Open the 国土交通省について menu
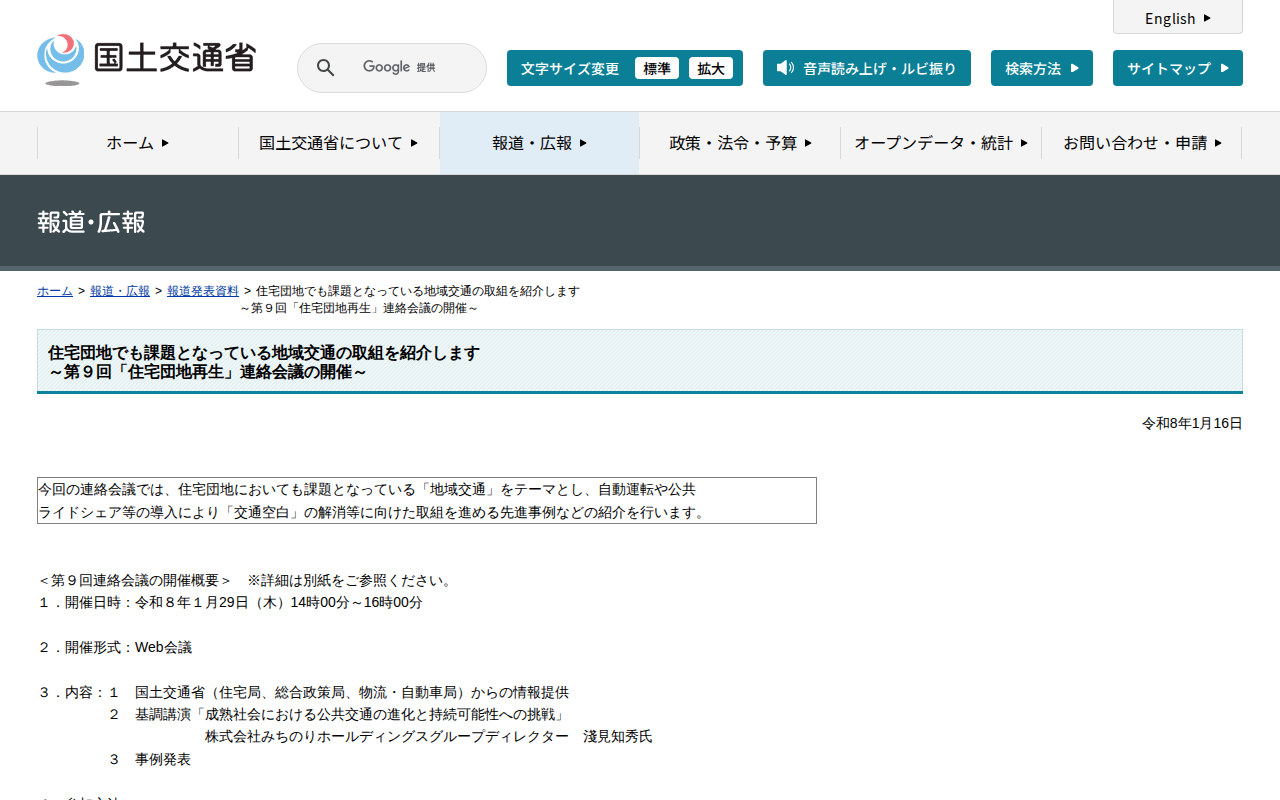This screenshot has height=800, width=1280. (339, 143)
